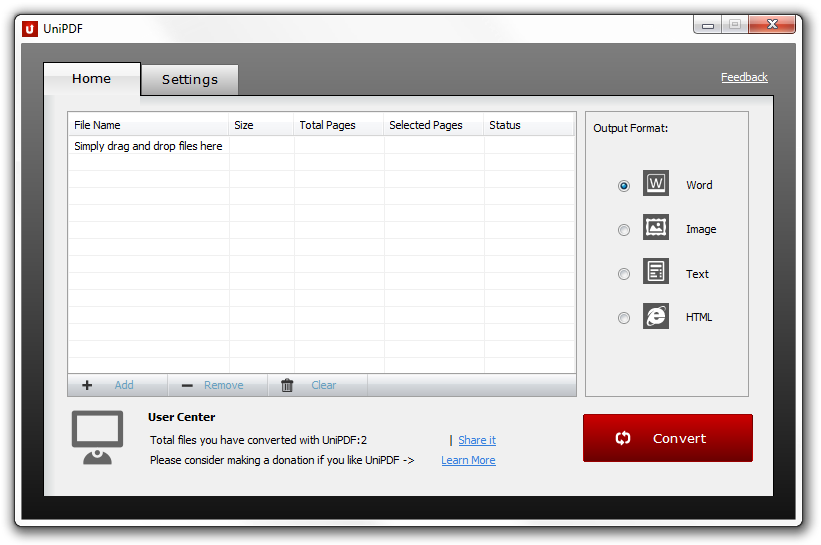The height and width of the screenshot is (545, 821).
Task: Open the Feedback link
Action: pos(744,77)
